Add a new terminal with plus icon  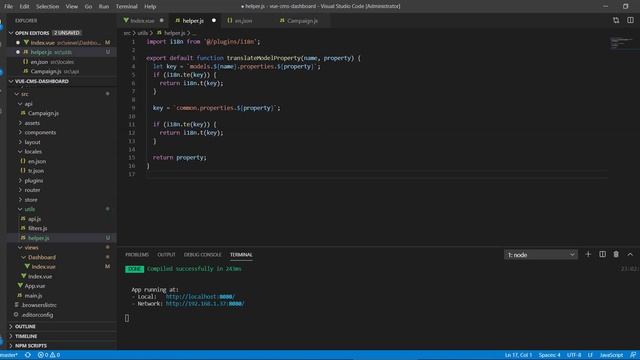[588, 254]
